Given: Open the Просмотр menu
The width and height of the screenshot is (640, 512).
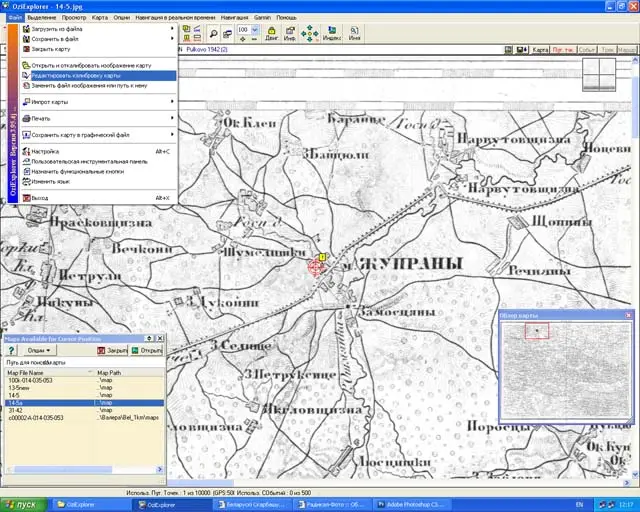Looking at the screenshot, I should tap(74, 18).
